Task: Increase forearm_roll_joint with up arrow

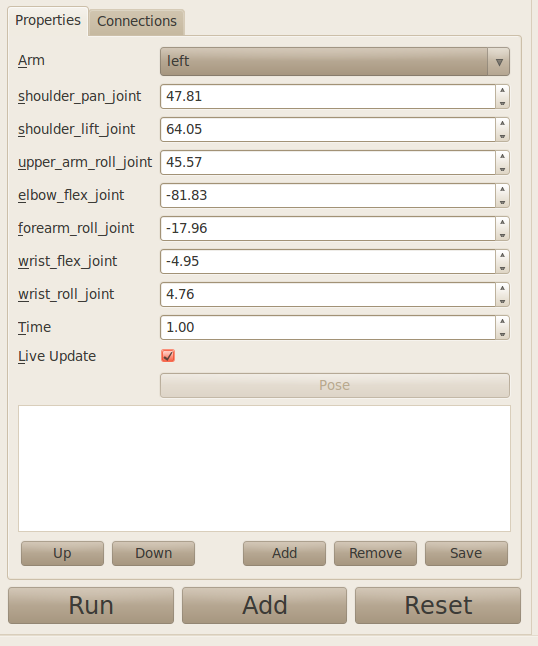Action: click(502, 222)
